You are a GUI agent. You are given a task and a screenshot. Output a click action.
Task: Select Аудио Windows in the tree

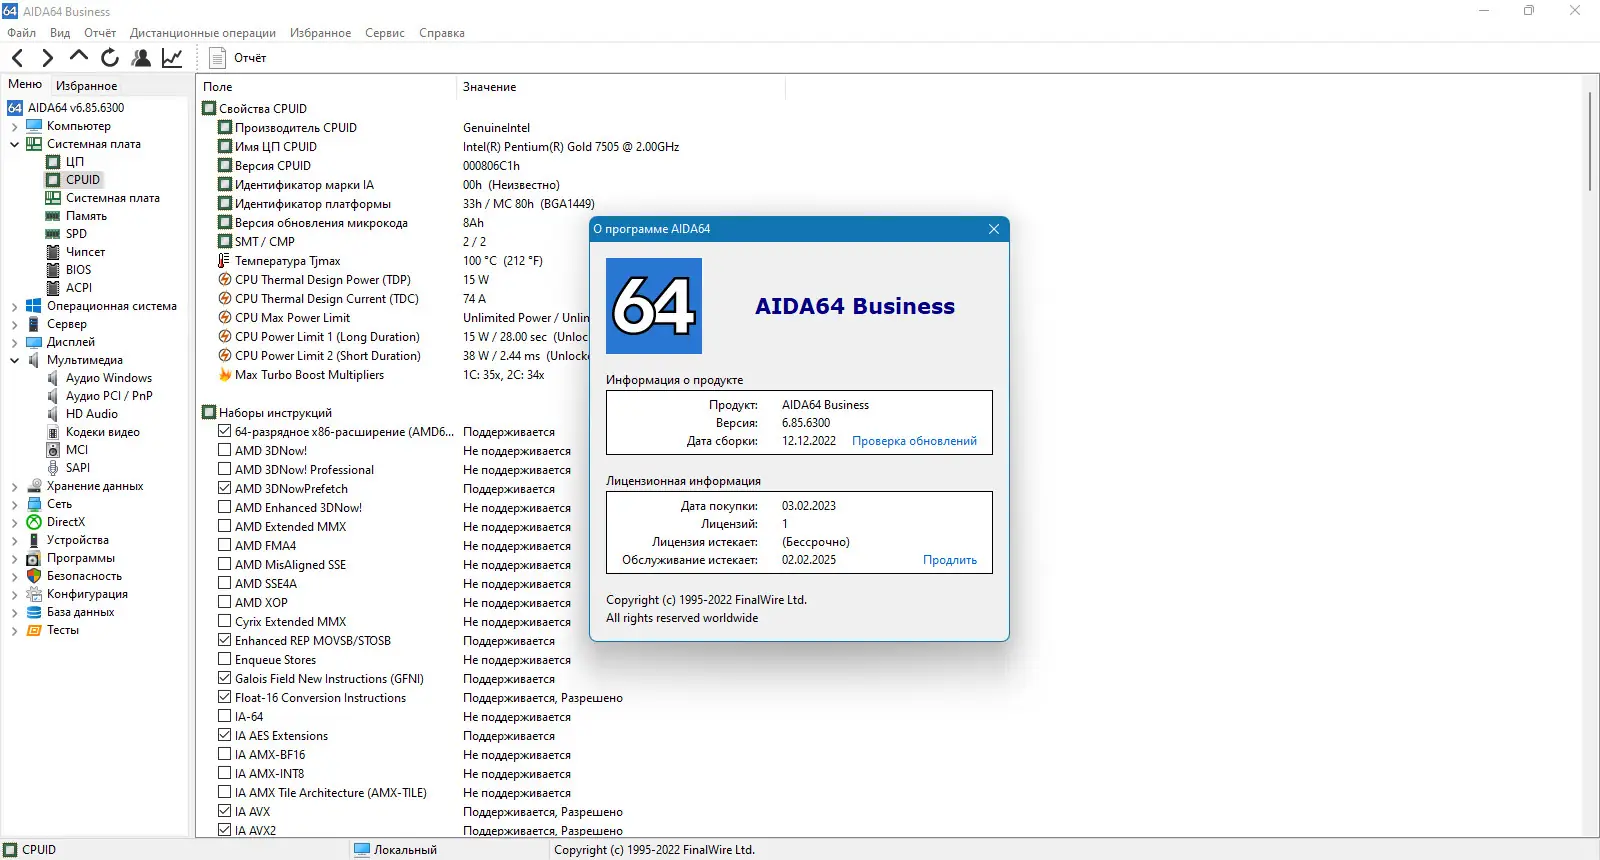click(109, 378)
